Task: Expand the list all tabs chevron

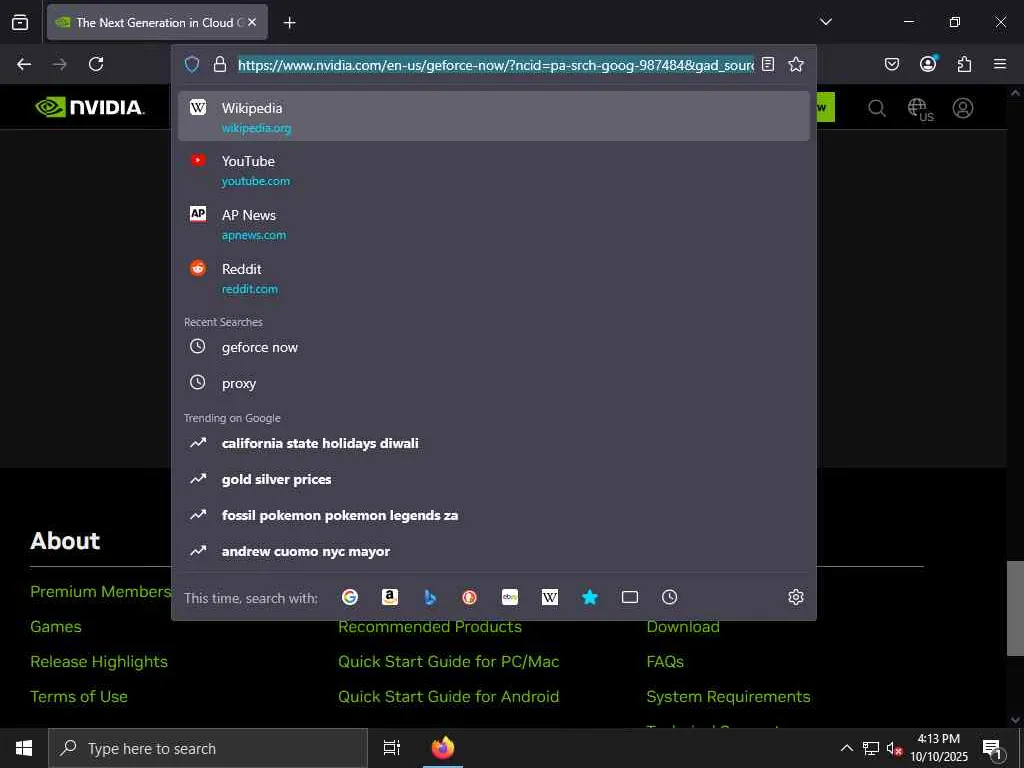Action: [x=825, y=22]
